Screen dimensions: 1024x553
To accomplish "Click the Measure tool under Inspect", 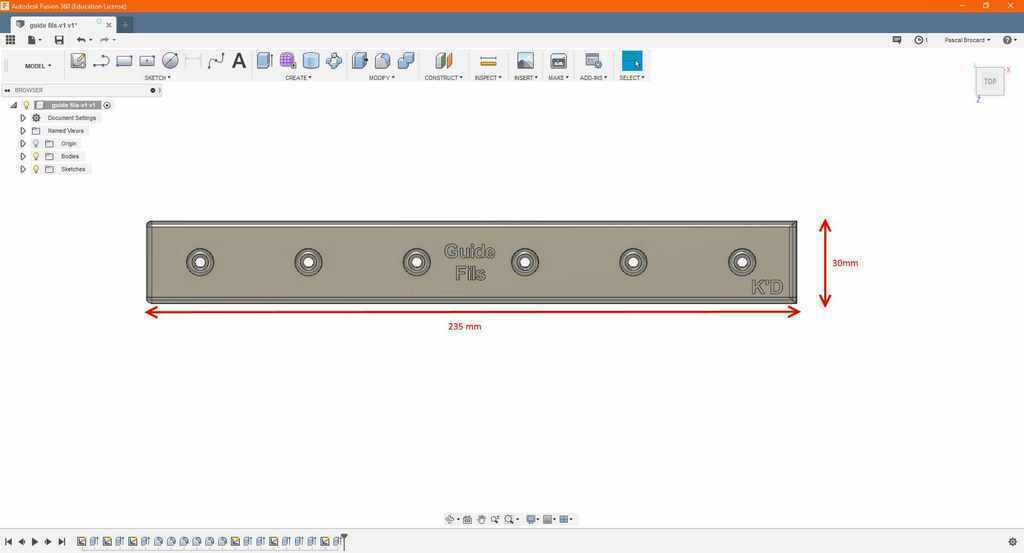I will (x=488, y=61).
